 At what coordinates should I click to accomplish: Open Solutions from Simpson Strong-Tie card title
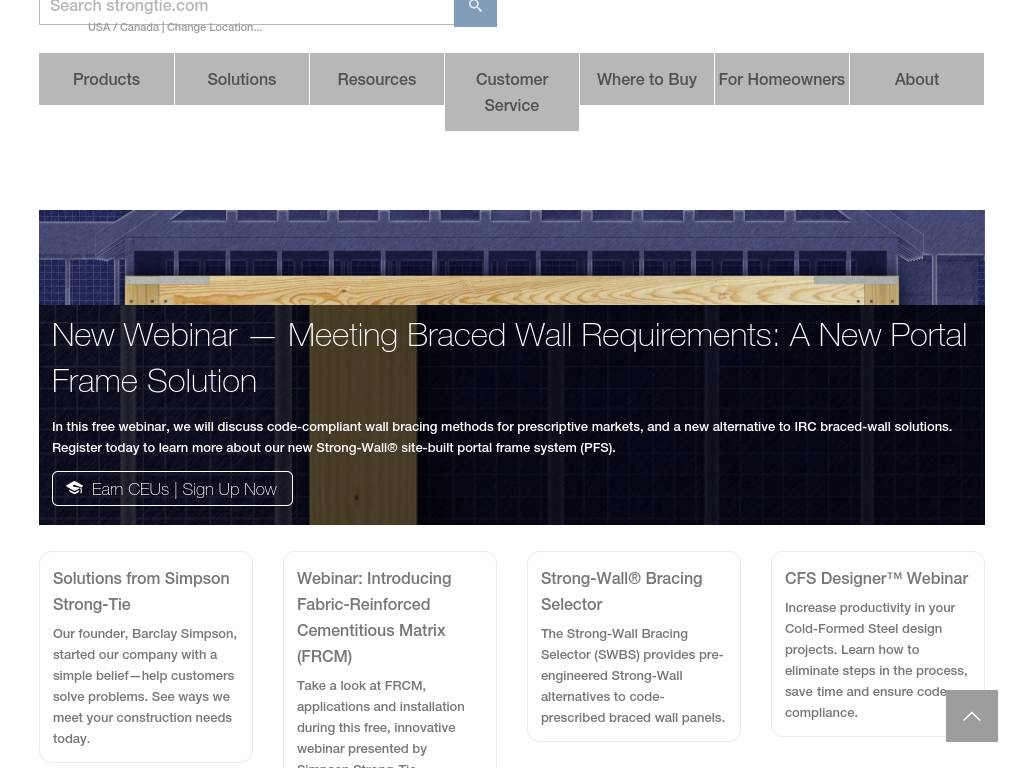[141, 591]
